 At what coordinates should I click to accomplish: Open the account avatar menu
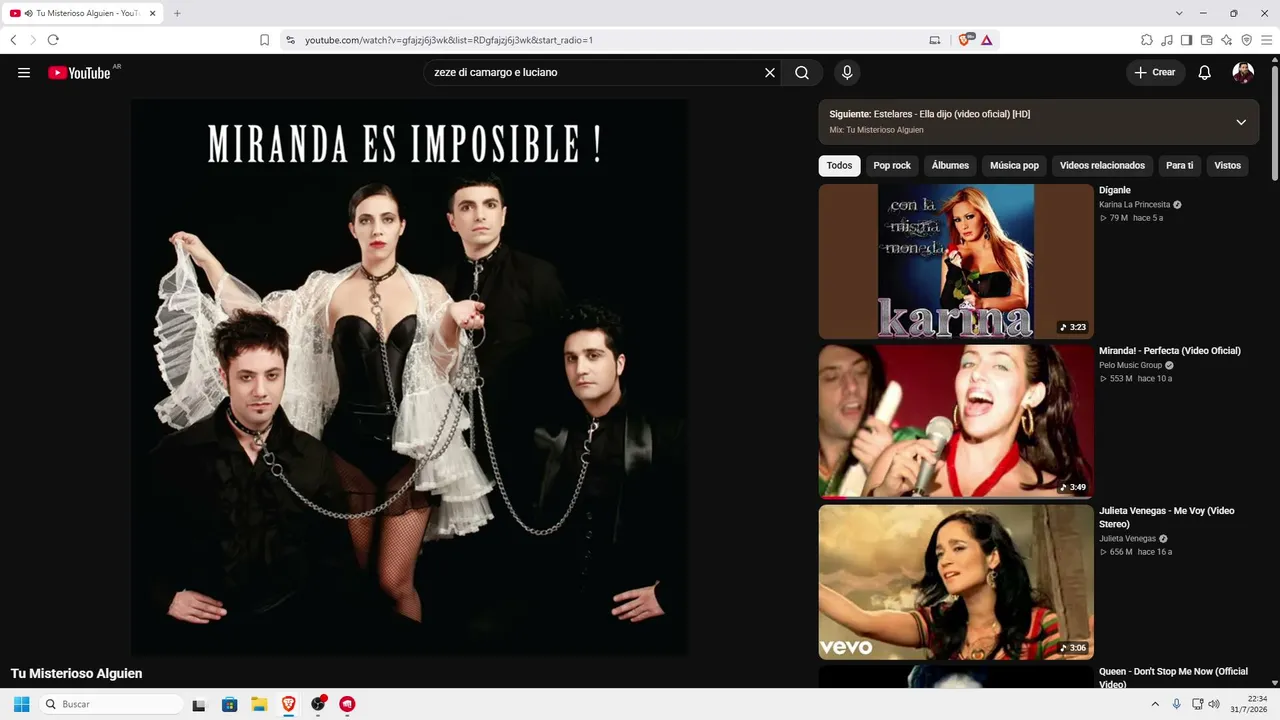click(1243, 72)
